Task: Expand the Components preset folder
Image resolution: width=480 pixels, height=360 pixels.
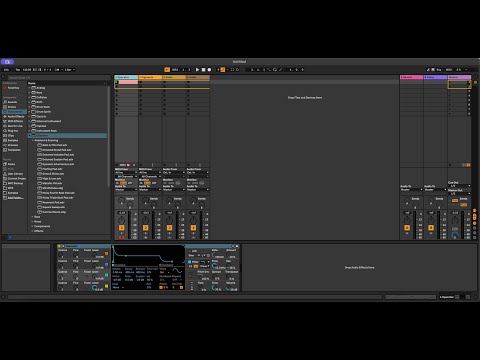Action: click(x=33, y=226)
